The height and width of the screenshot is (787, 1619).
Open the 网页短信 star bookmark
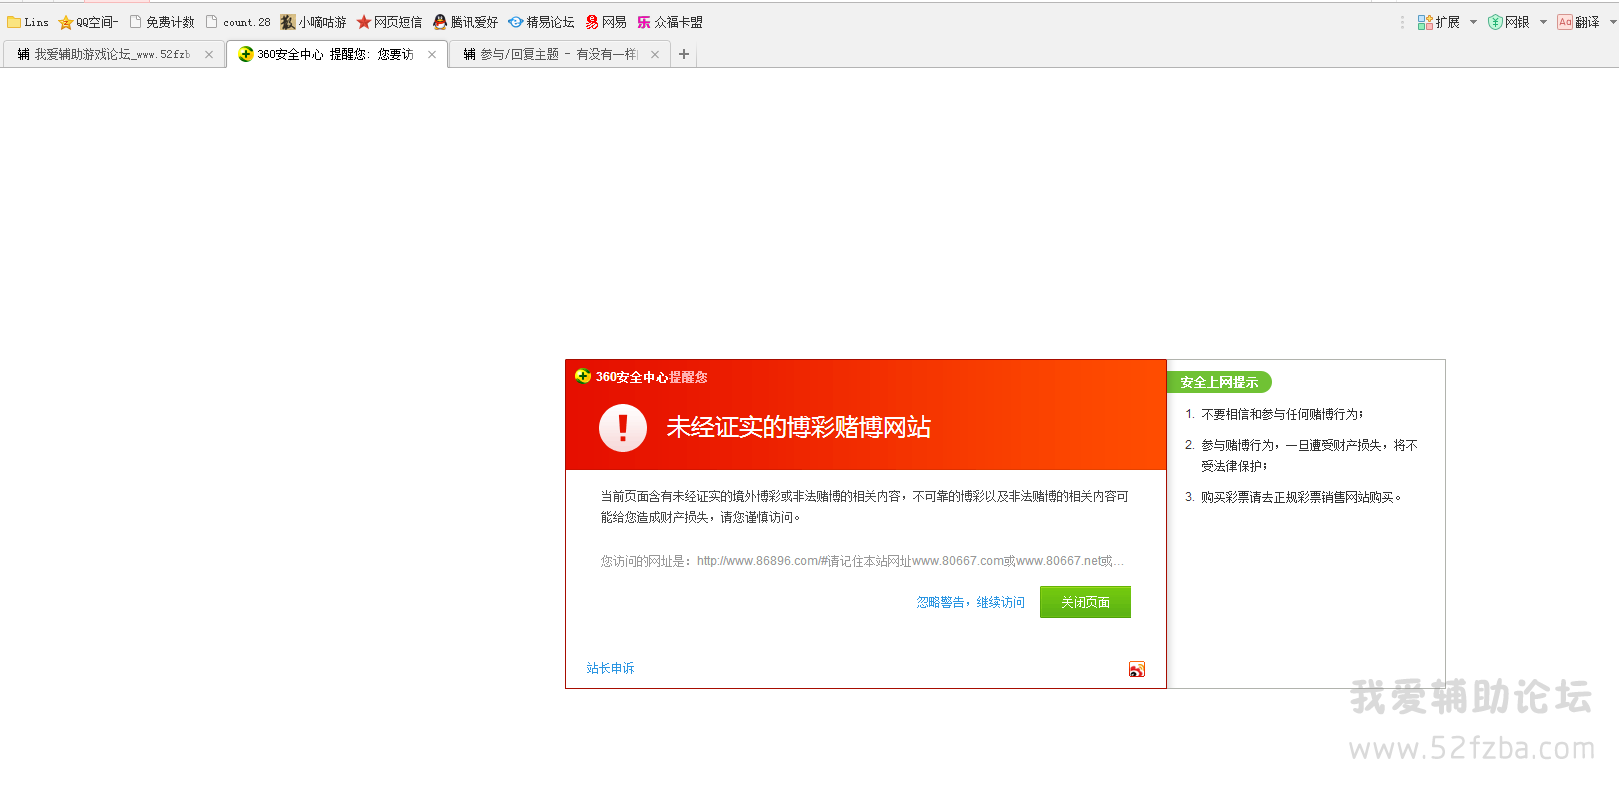[x=389, y=22]
